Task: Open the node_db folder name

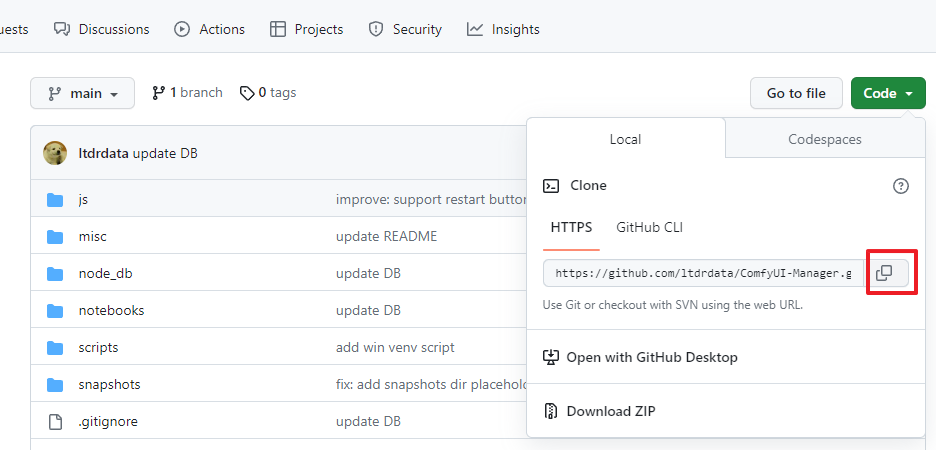Action: [106, 274]
